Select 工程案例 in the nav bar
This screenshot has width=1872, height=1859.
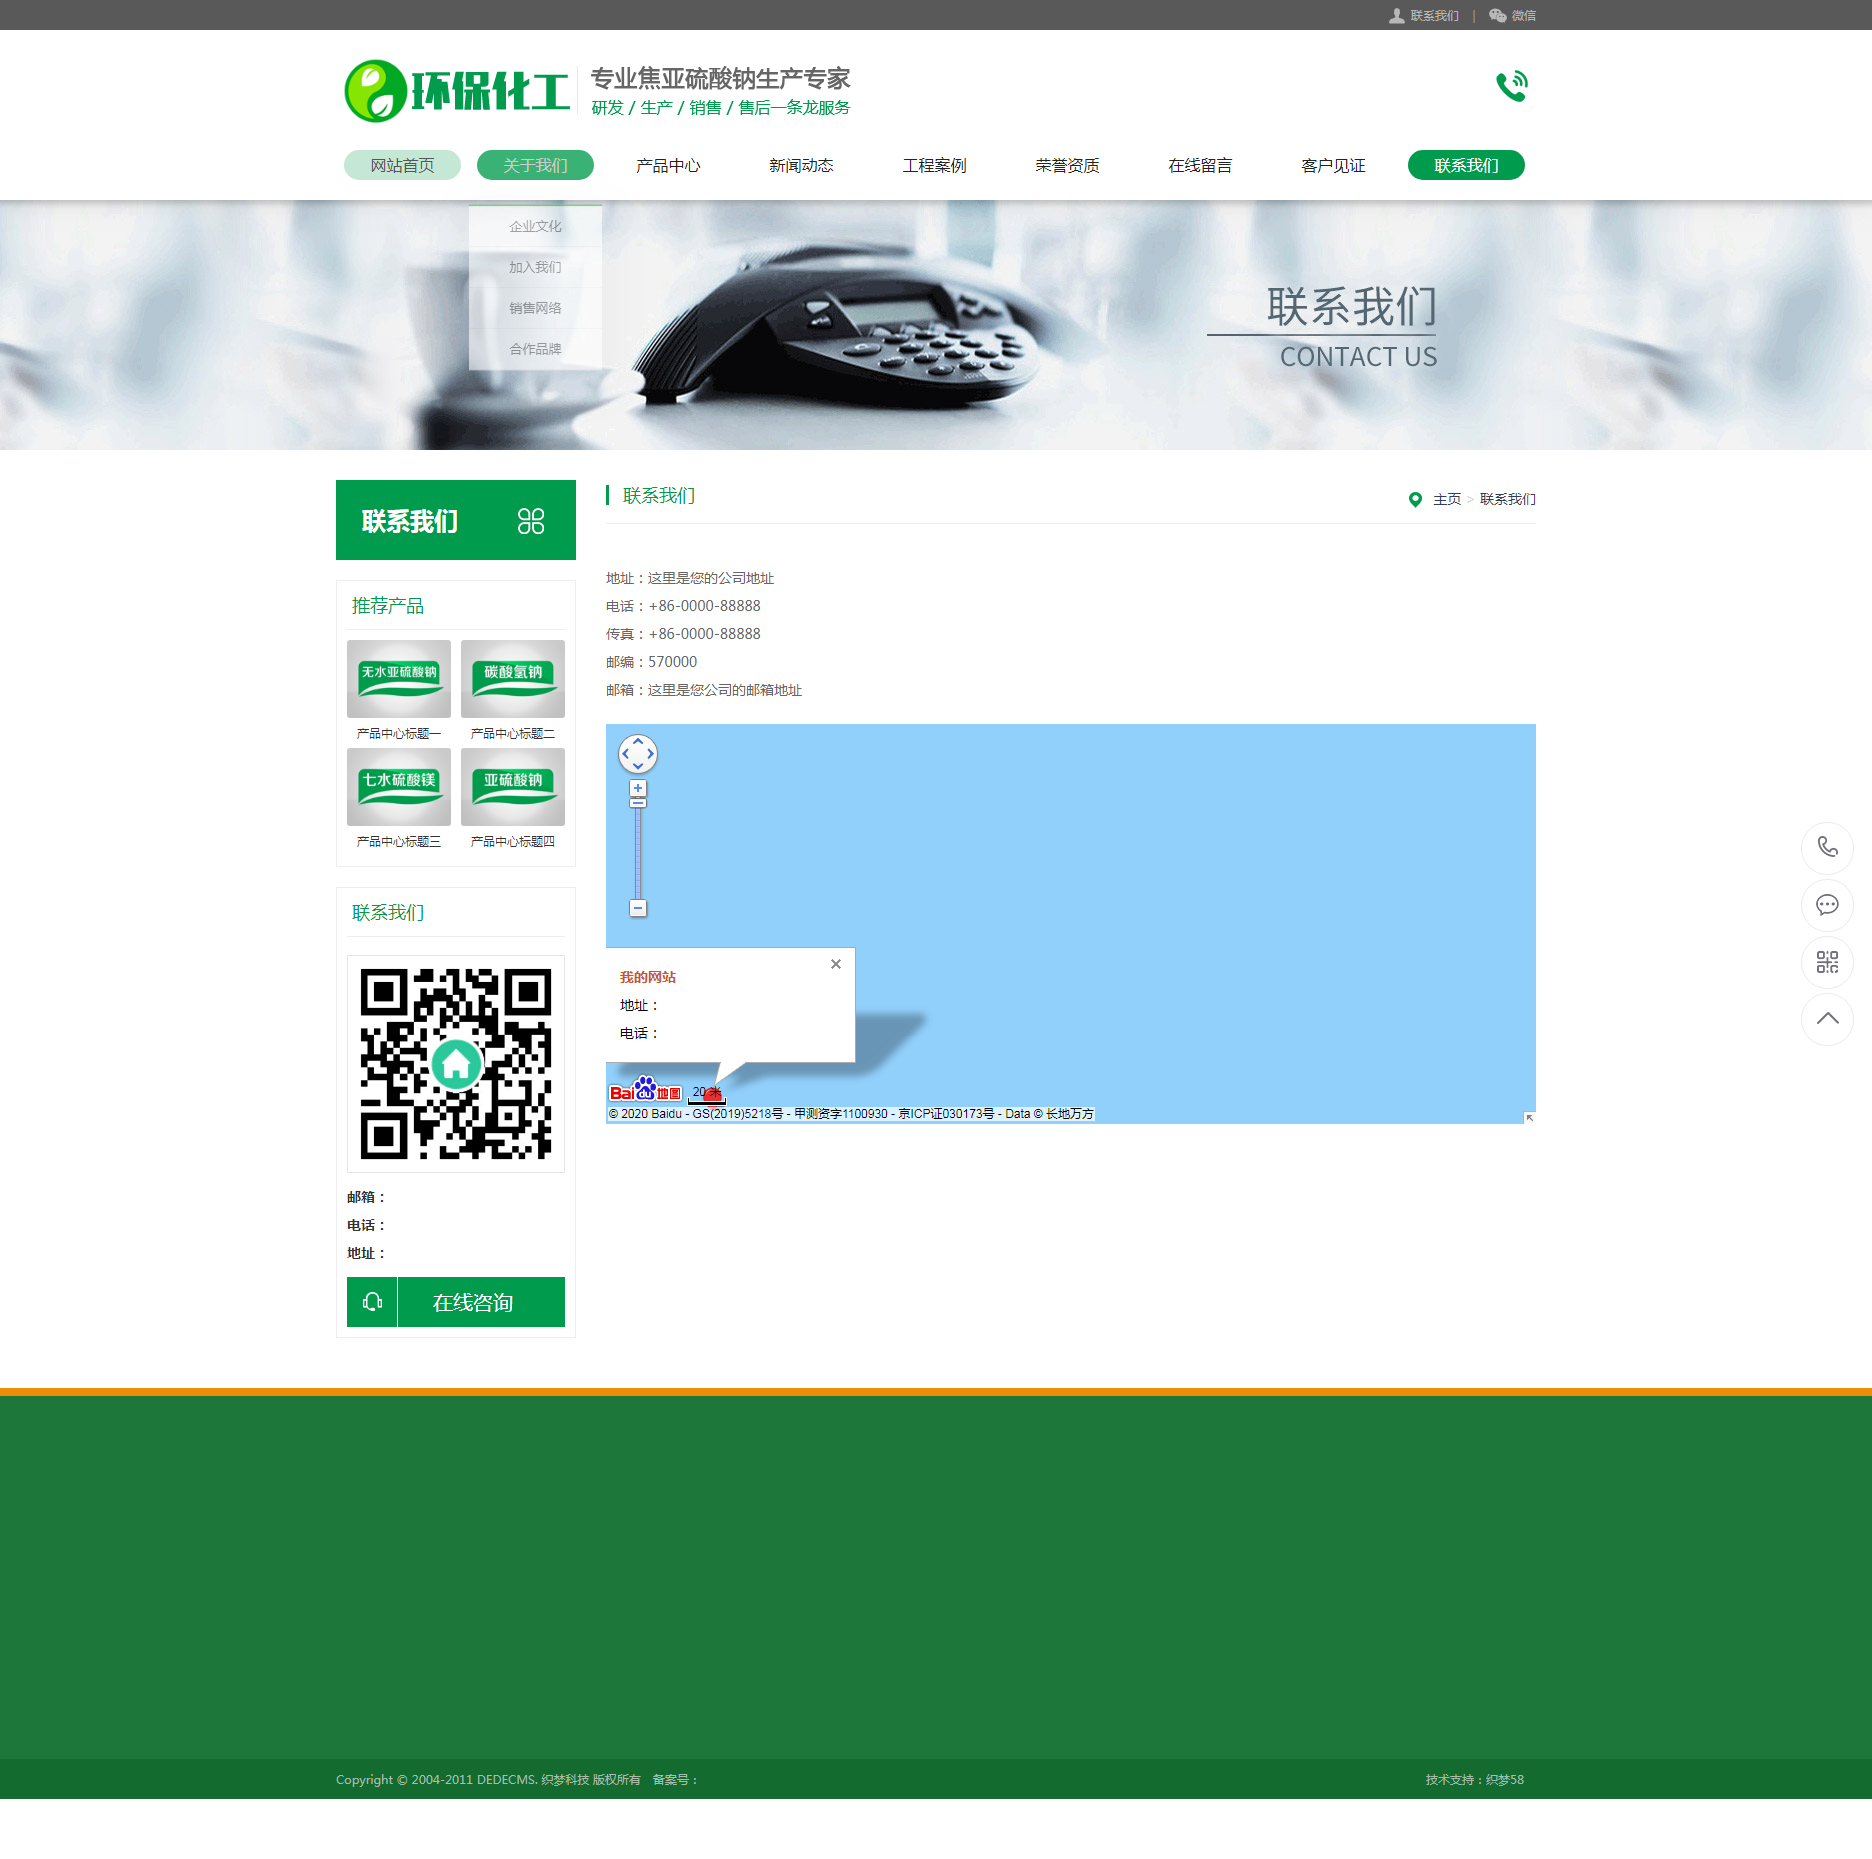934,165
